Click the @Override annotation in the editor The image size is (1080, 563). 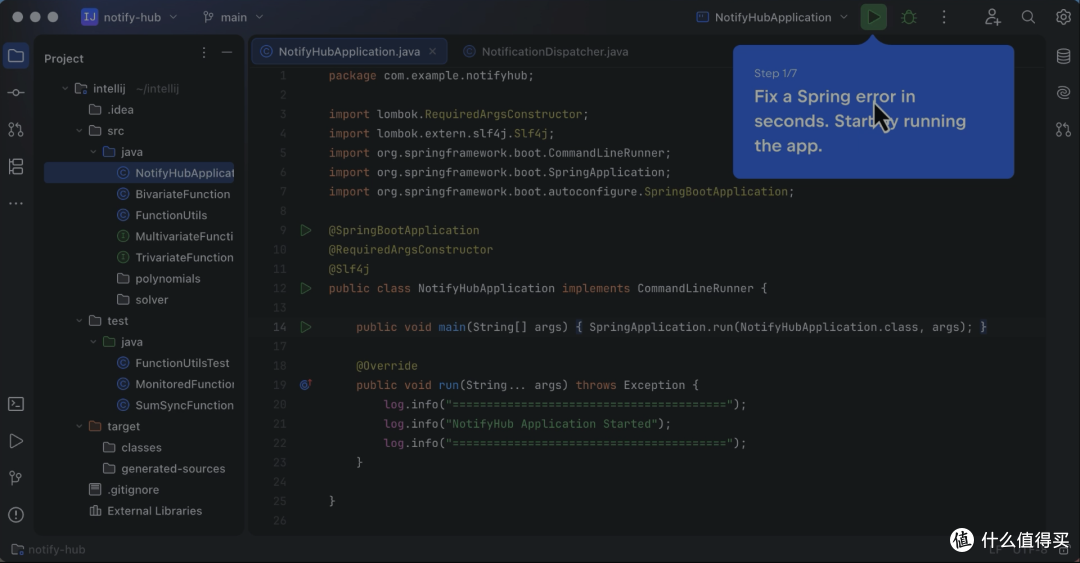point(386,366)
